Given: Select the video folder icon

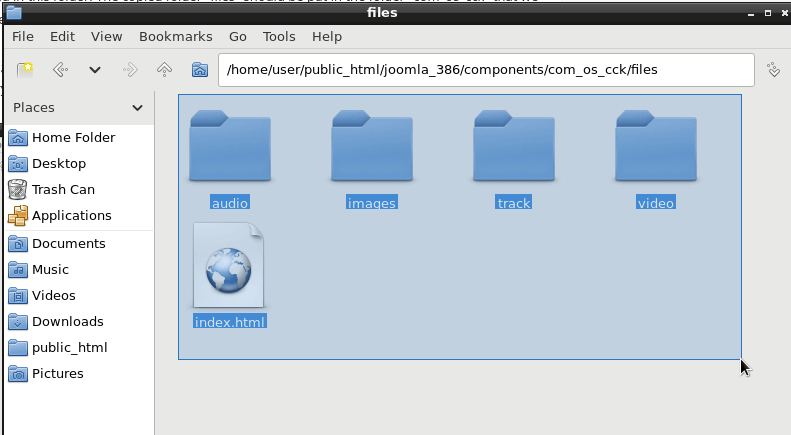Looking at the screenshot, I should [x=656, y=146].
